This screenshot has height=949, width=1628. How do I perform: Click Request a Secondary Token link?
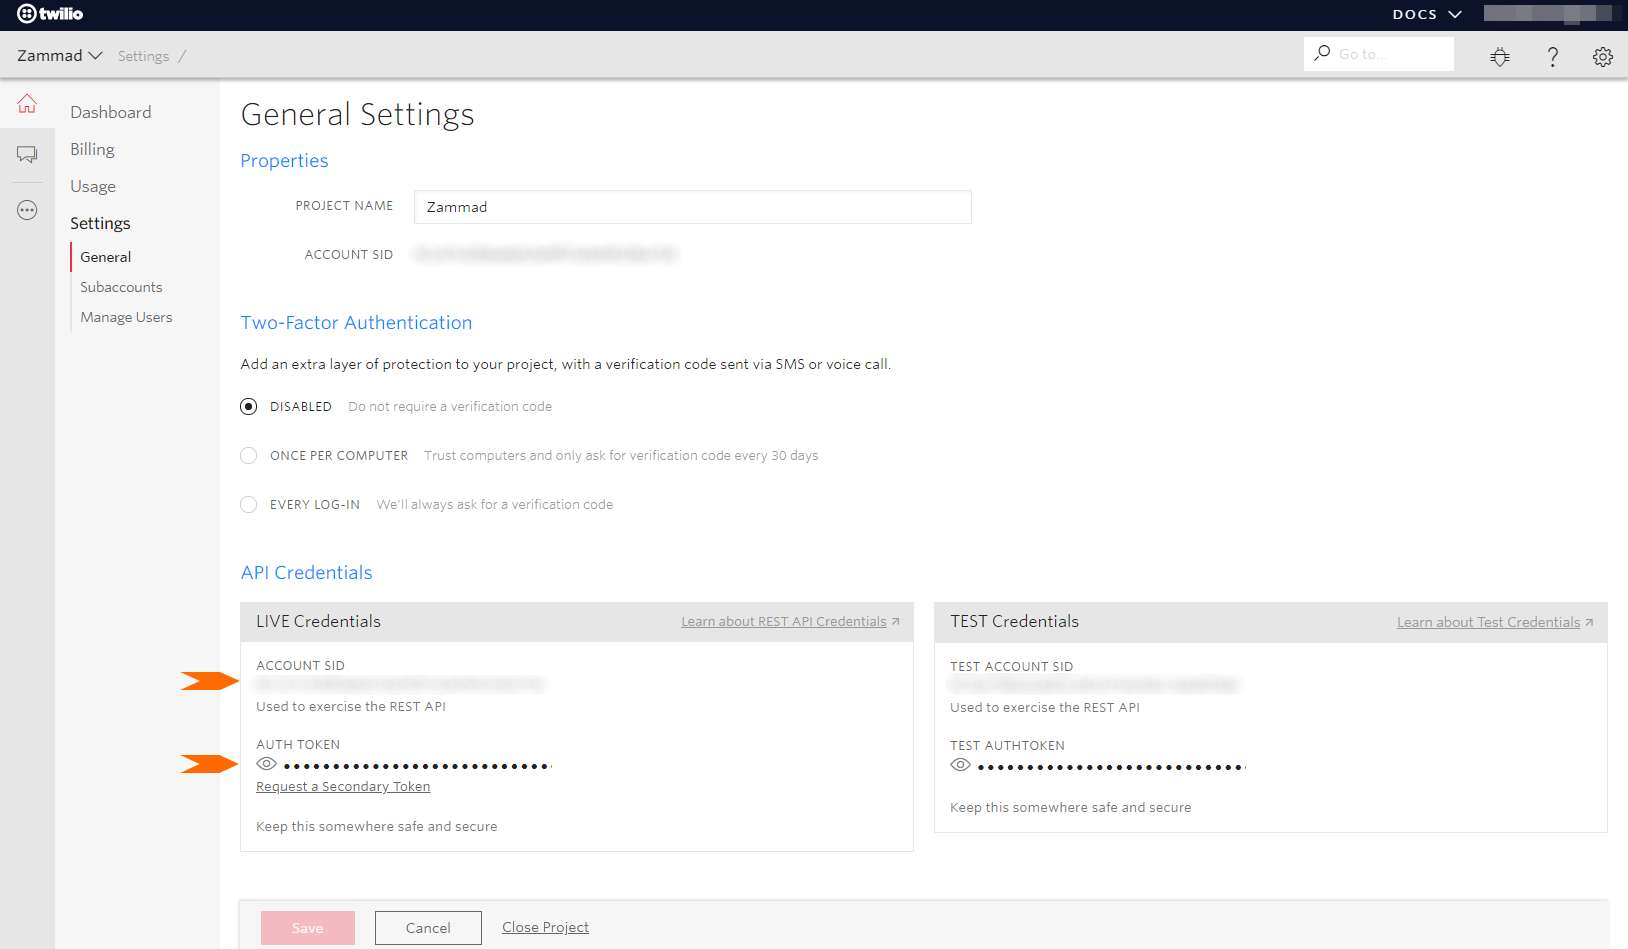[343, 786]
